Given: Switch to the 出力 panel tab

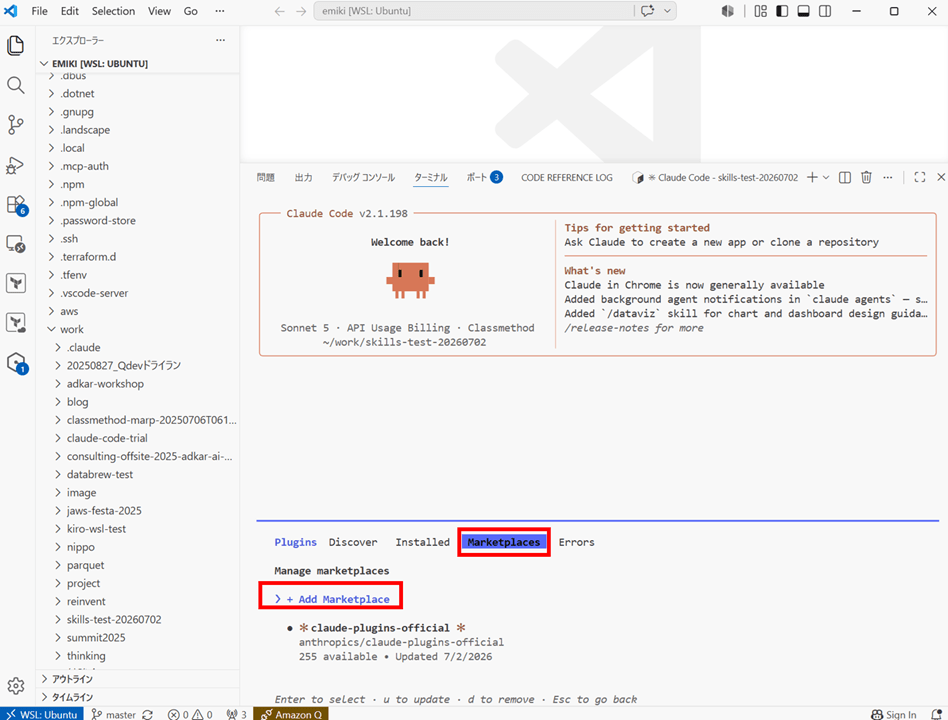Looking at the screenshot, I should pos(304,177).
